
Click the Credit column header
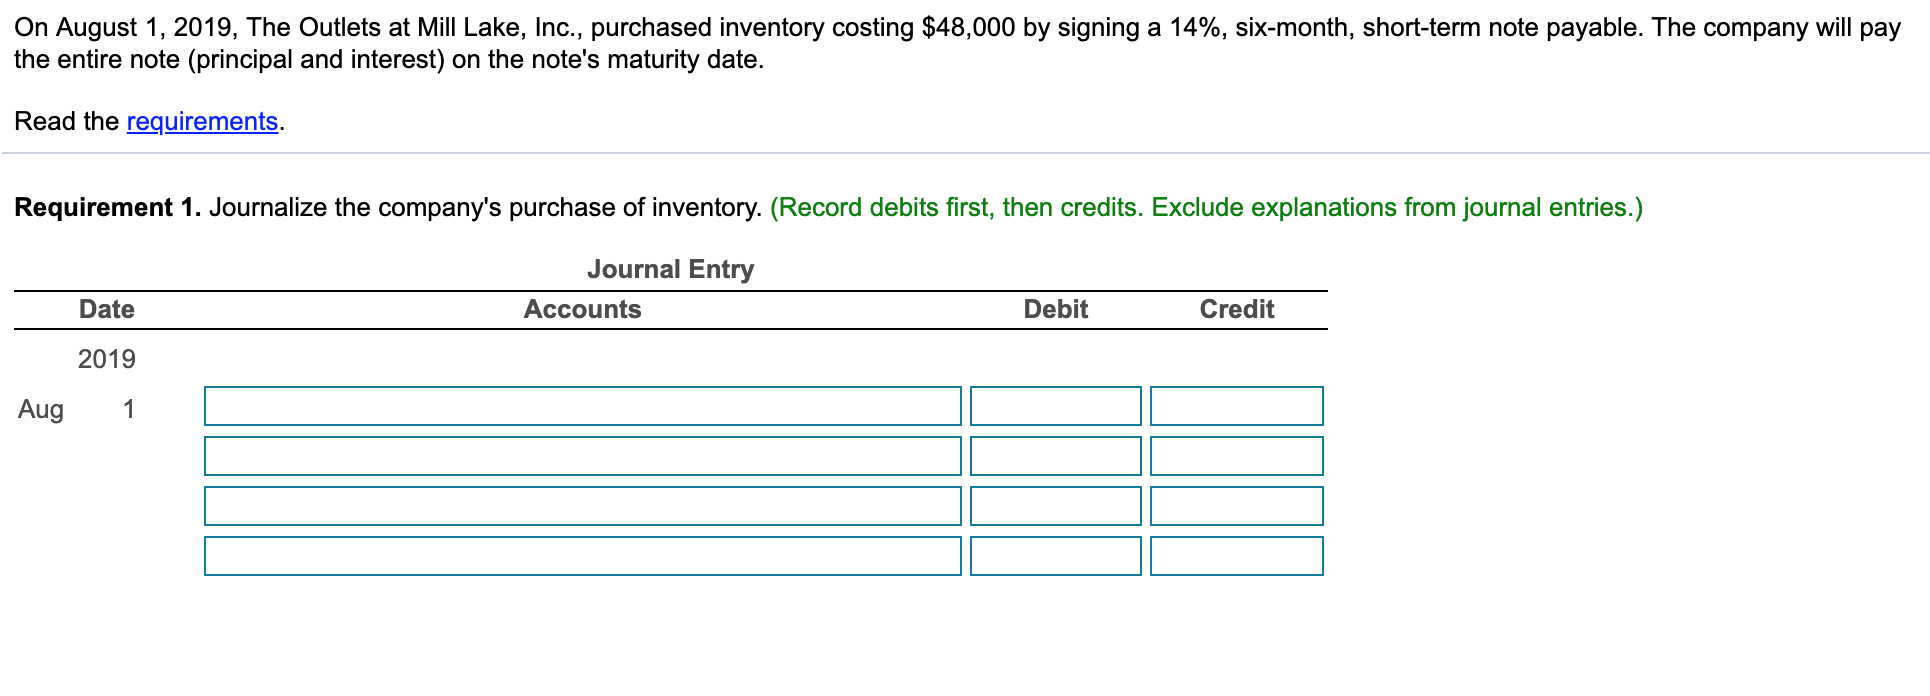1236,309
